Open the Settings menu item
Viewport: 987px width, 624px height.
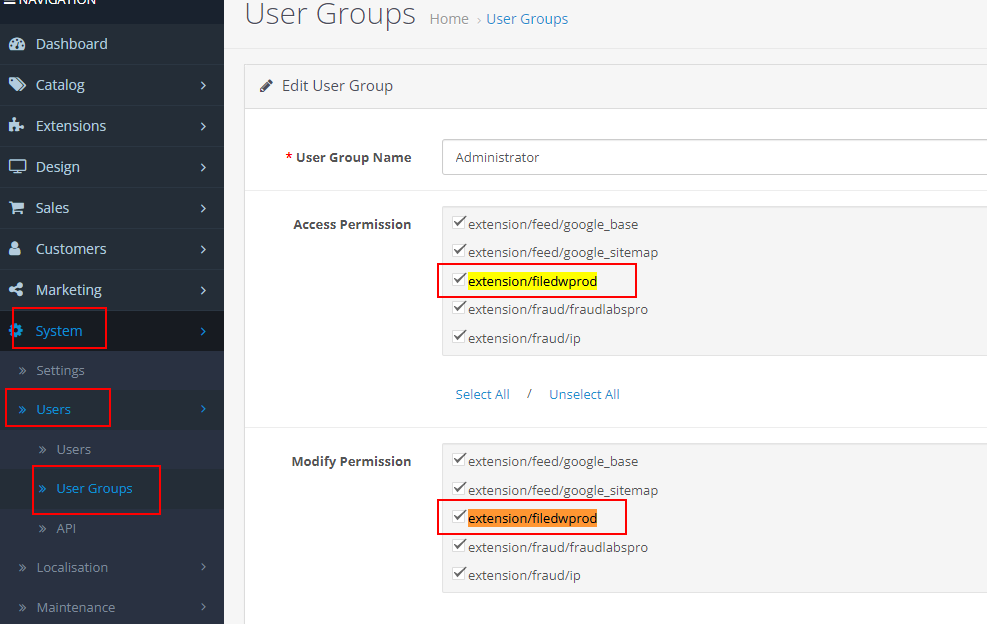(62, 370)
